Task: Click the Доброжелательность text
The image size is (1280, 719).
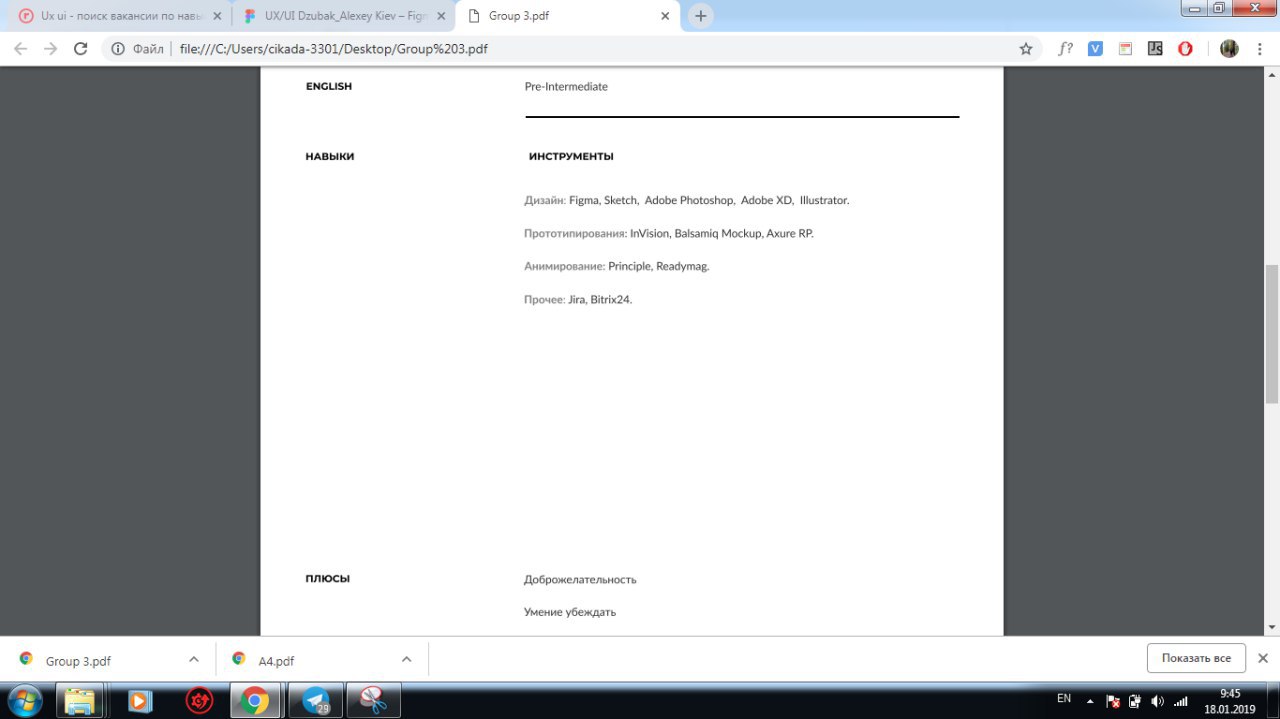Action: coord(580,580)
